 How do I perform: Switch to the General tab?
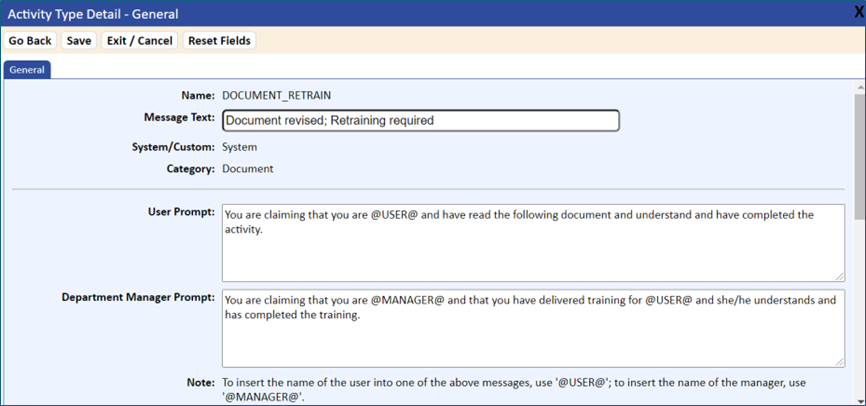27,70
